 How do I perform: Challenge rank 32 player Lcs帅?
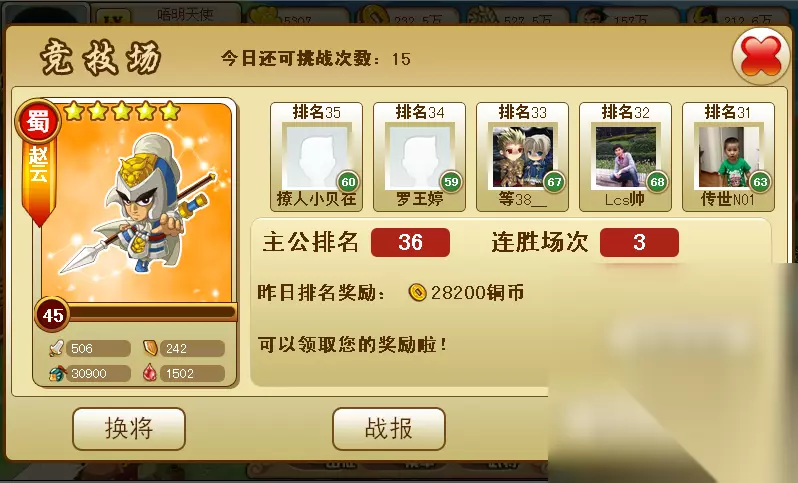point(625,157)
